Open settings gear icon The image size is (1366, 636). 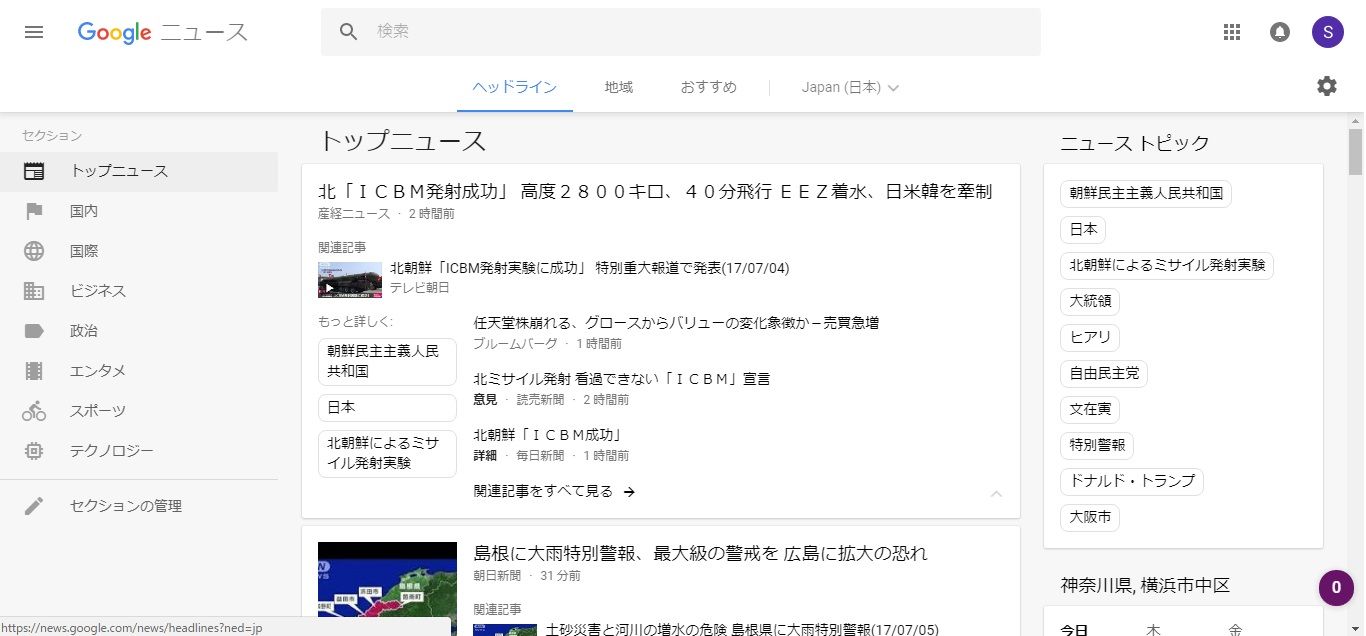tap(1327, 86)
